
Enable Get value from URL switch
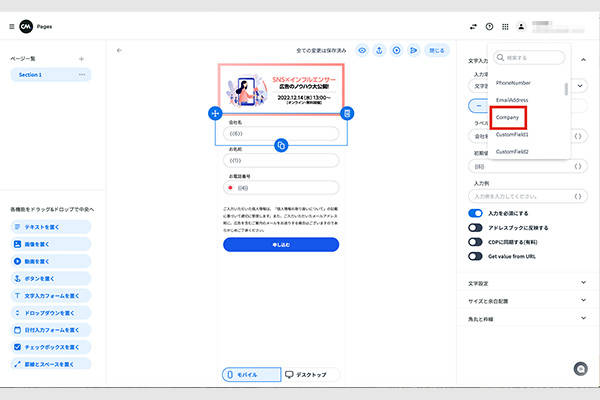(476, 255)
